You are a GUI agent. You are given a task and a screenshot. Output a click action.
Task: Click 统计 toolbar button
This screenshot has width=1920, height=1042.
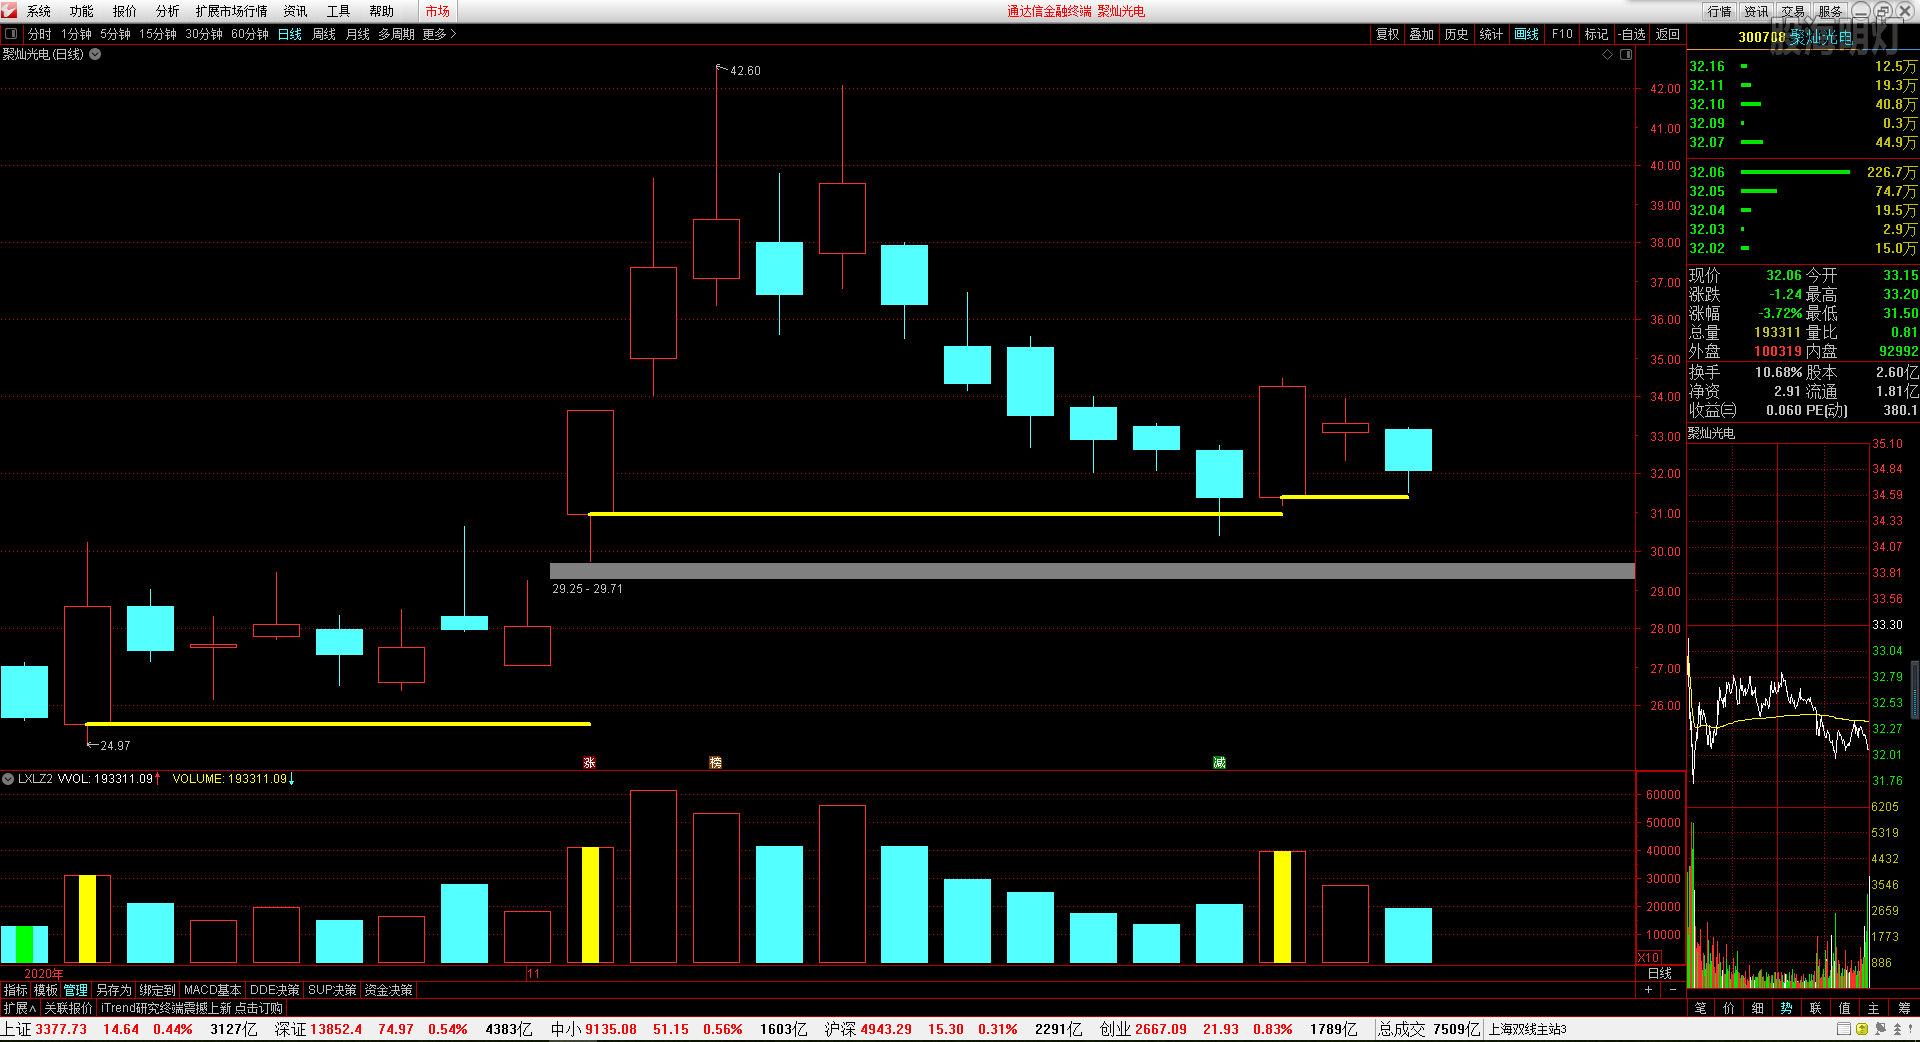1491,34
